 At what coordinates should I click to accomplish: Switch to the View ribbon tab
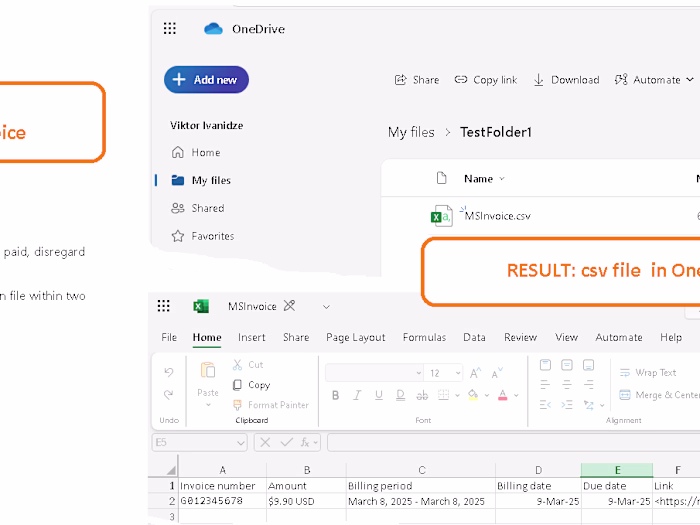pos(567,338)
